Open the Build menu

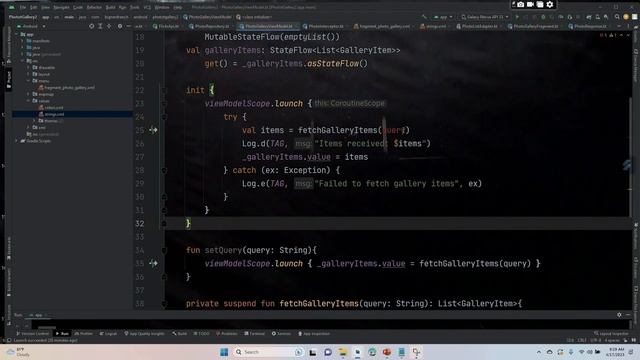tap(111, 7)
